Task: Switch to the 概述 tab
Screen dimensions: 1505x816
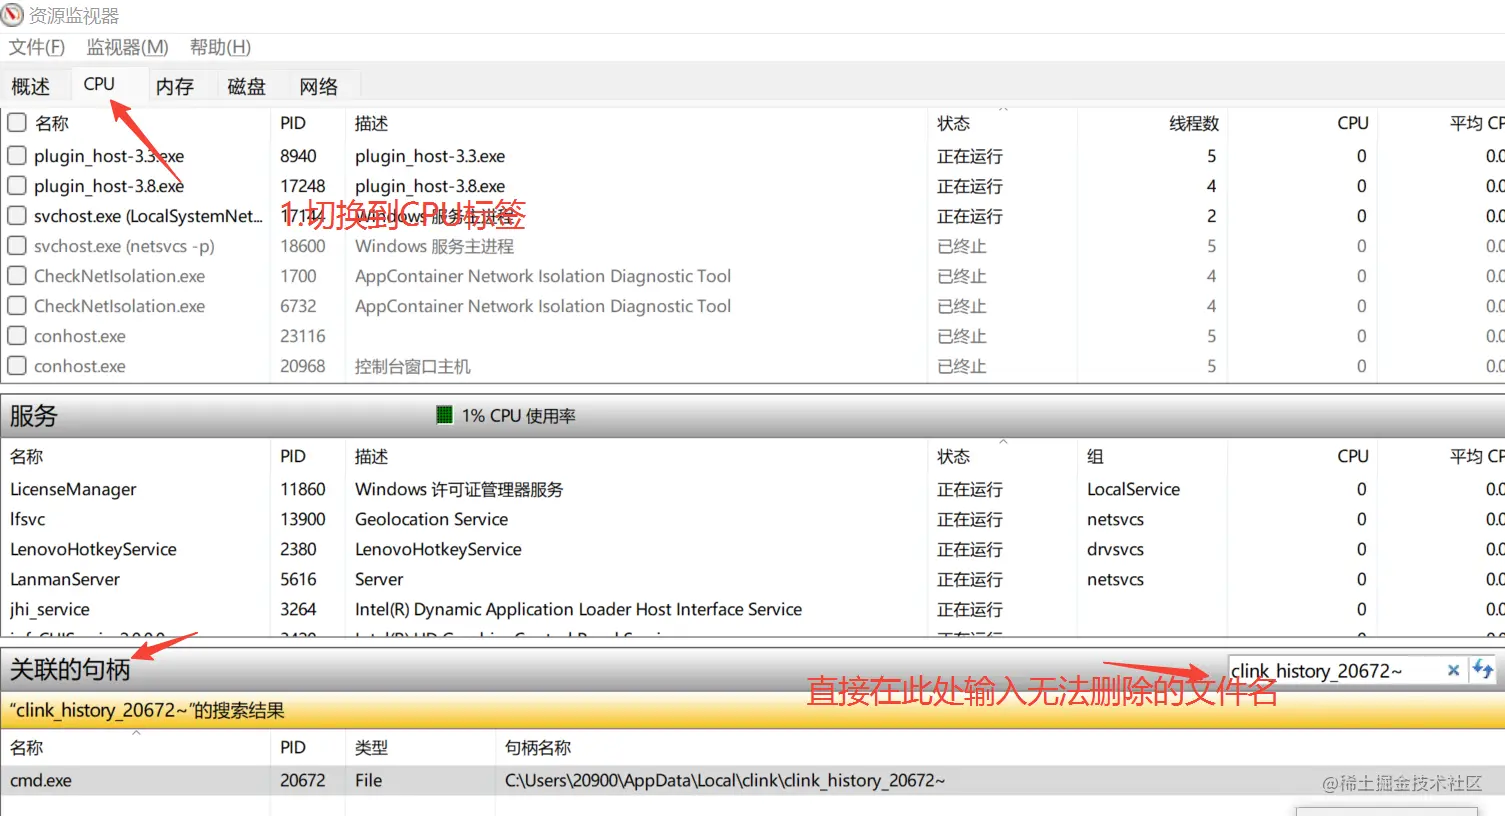Action: click(x=31, y=86)
